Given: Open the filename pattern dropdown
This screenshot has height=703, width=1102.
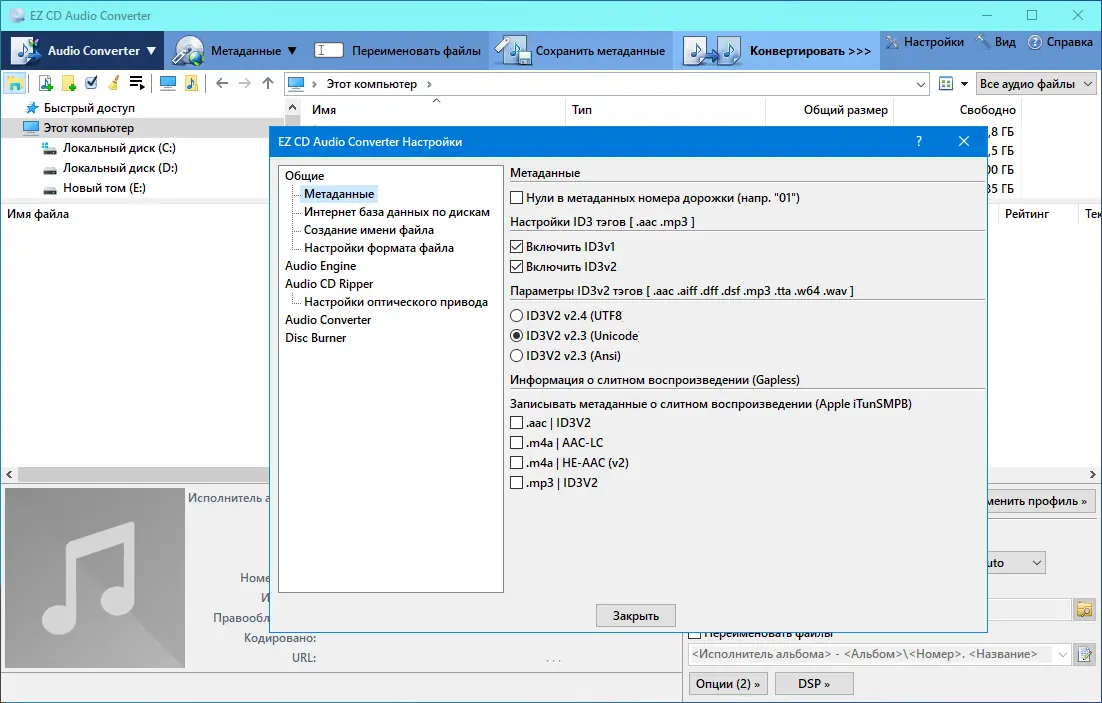Looking at the screenshot, I should click(1062, 654).
